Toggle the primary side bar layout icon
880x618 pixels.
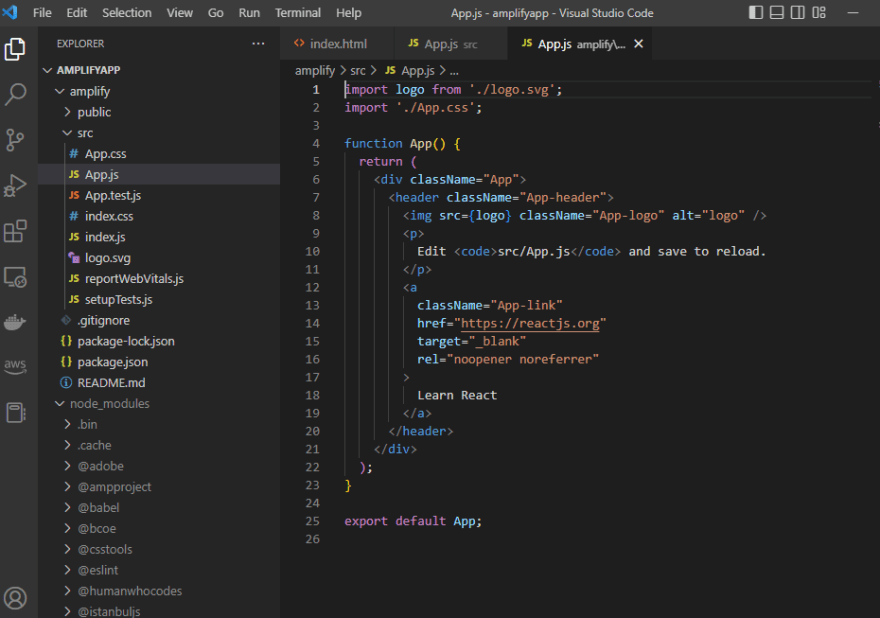pyautogui.click(x=755, y=12)
